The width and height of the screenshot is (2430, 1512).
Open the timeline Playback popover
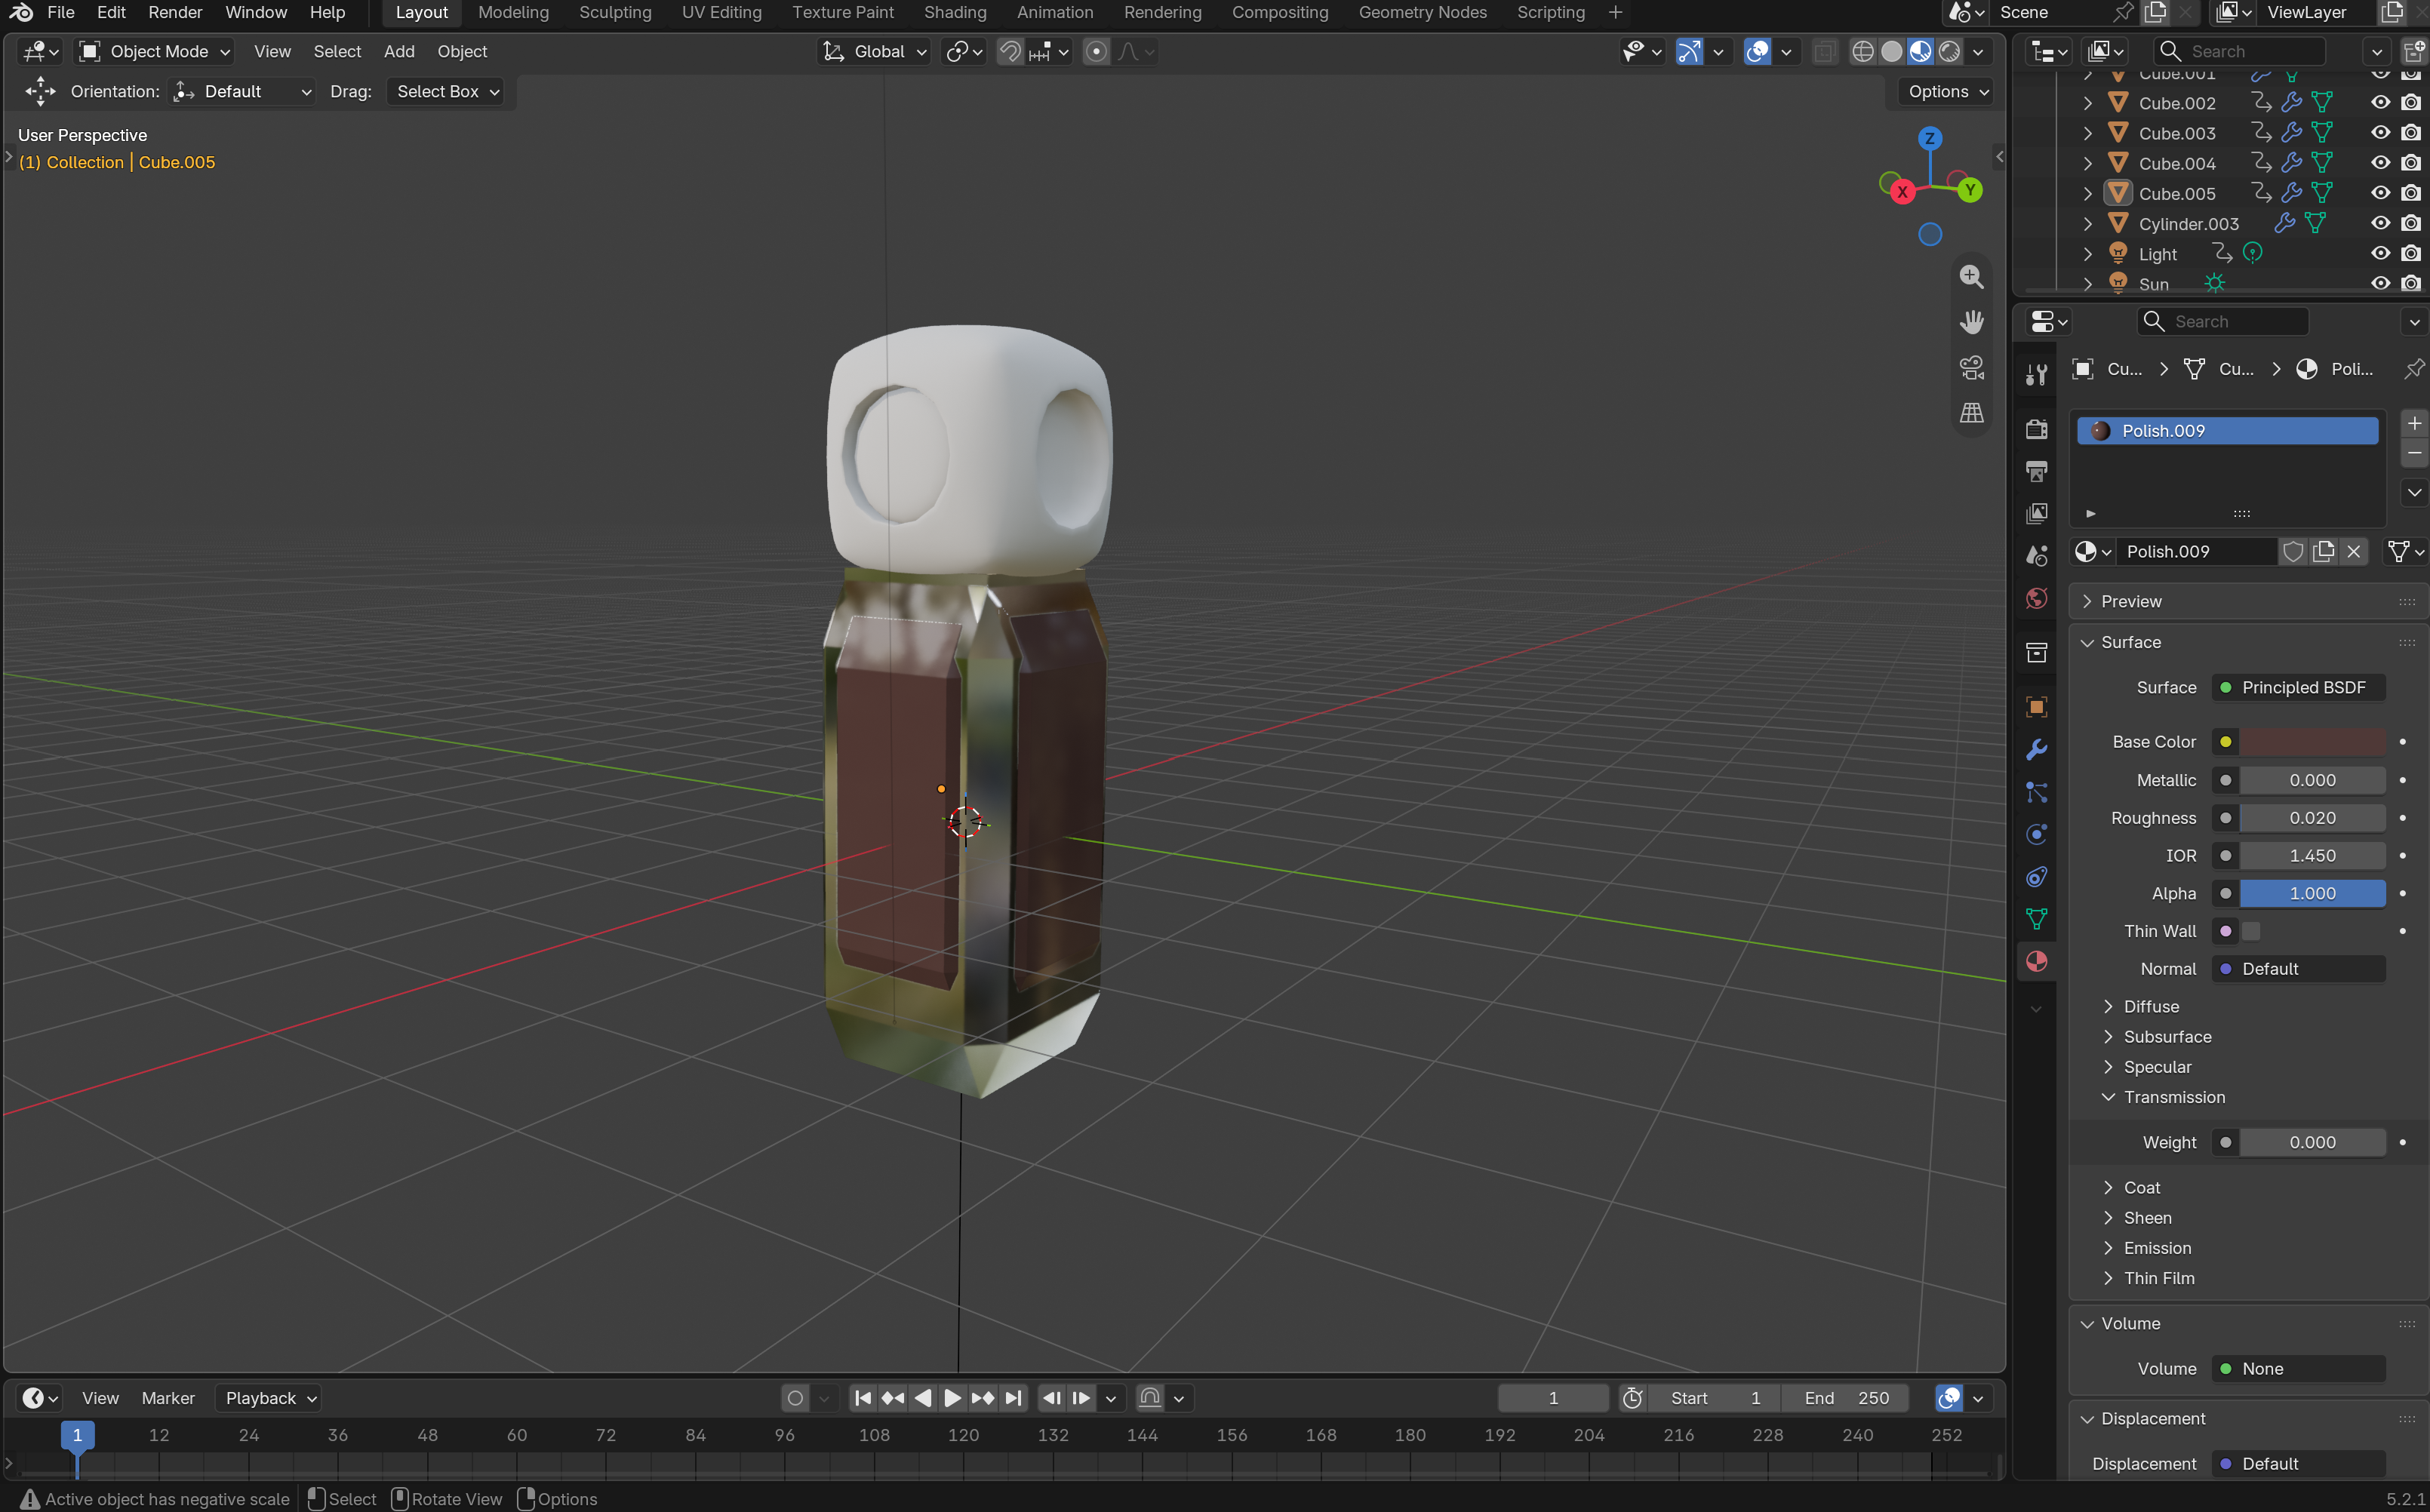click(x=268, y=1398)
